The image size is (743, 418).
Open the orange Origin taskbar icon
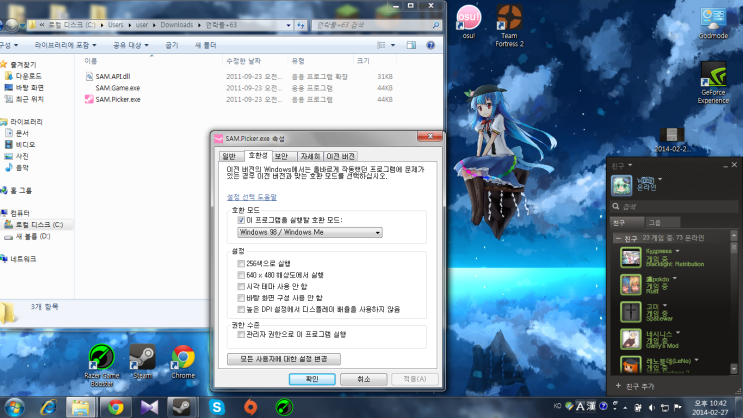(x=251, y=408)
